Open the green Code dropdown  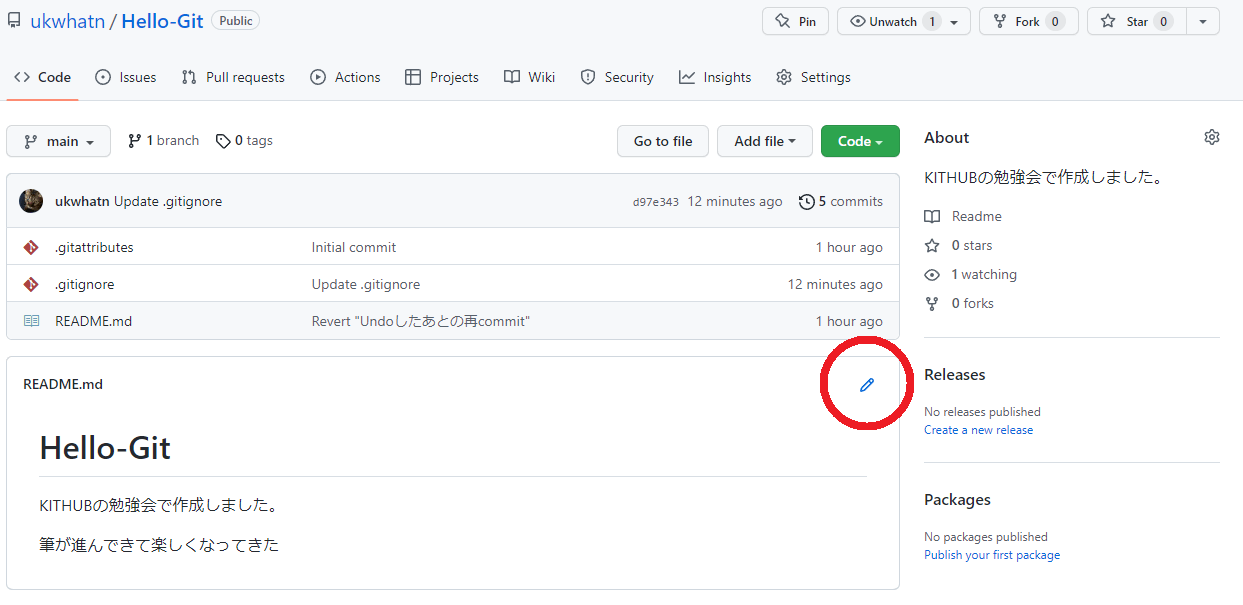[860, 140]
